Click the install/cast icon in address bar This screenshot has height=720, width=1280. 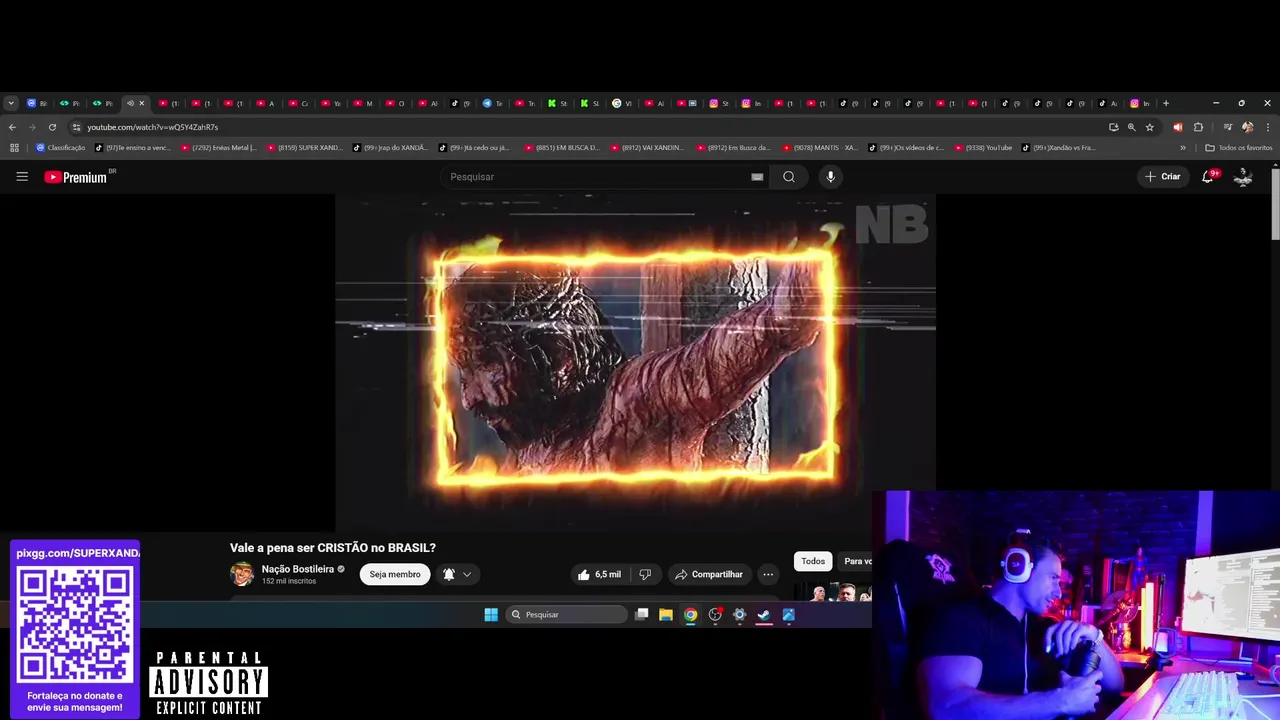click(1113, 127)
